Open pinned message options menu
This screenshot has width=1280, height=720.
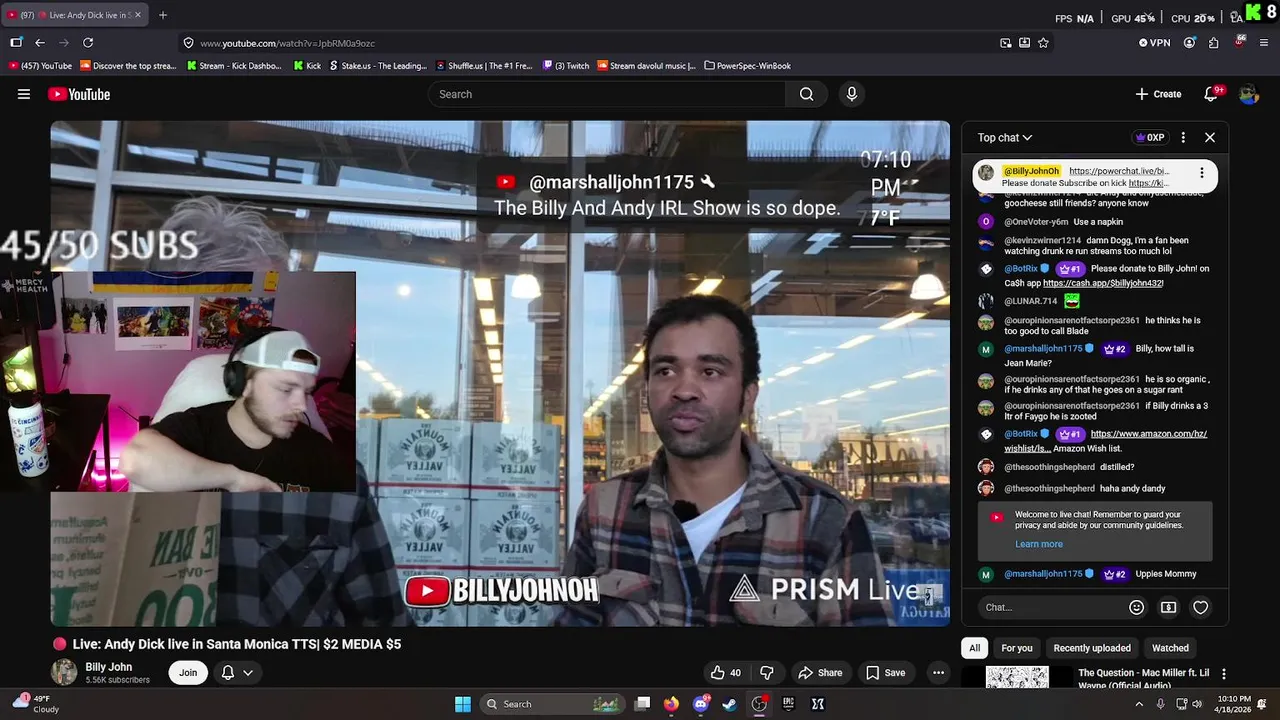coord(1201,173)
